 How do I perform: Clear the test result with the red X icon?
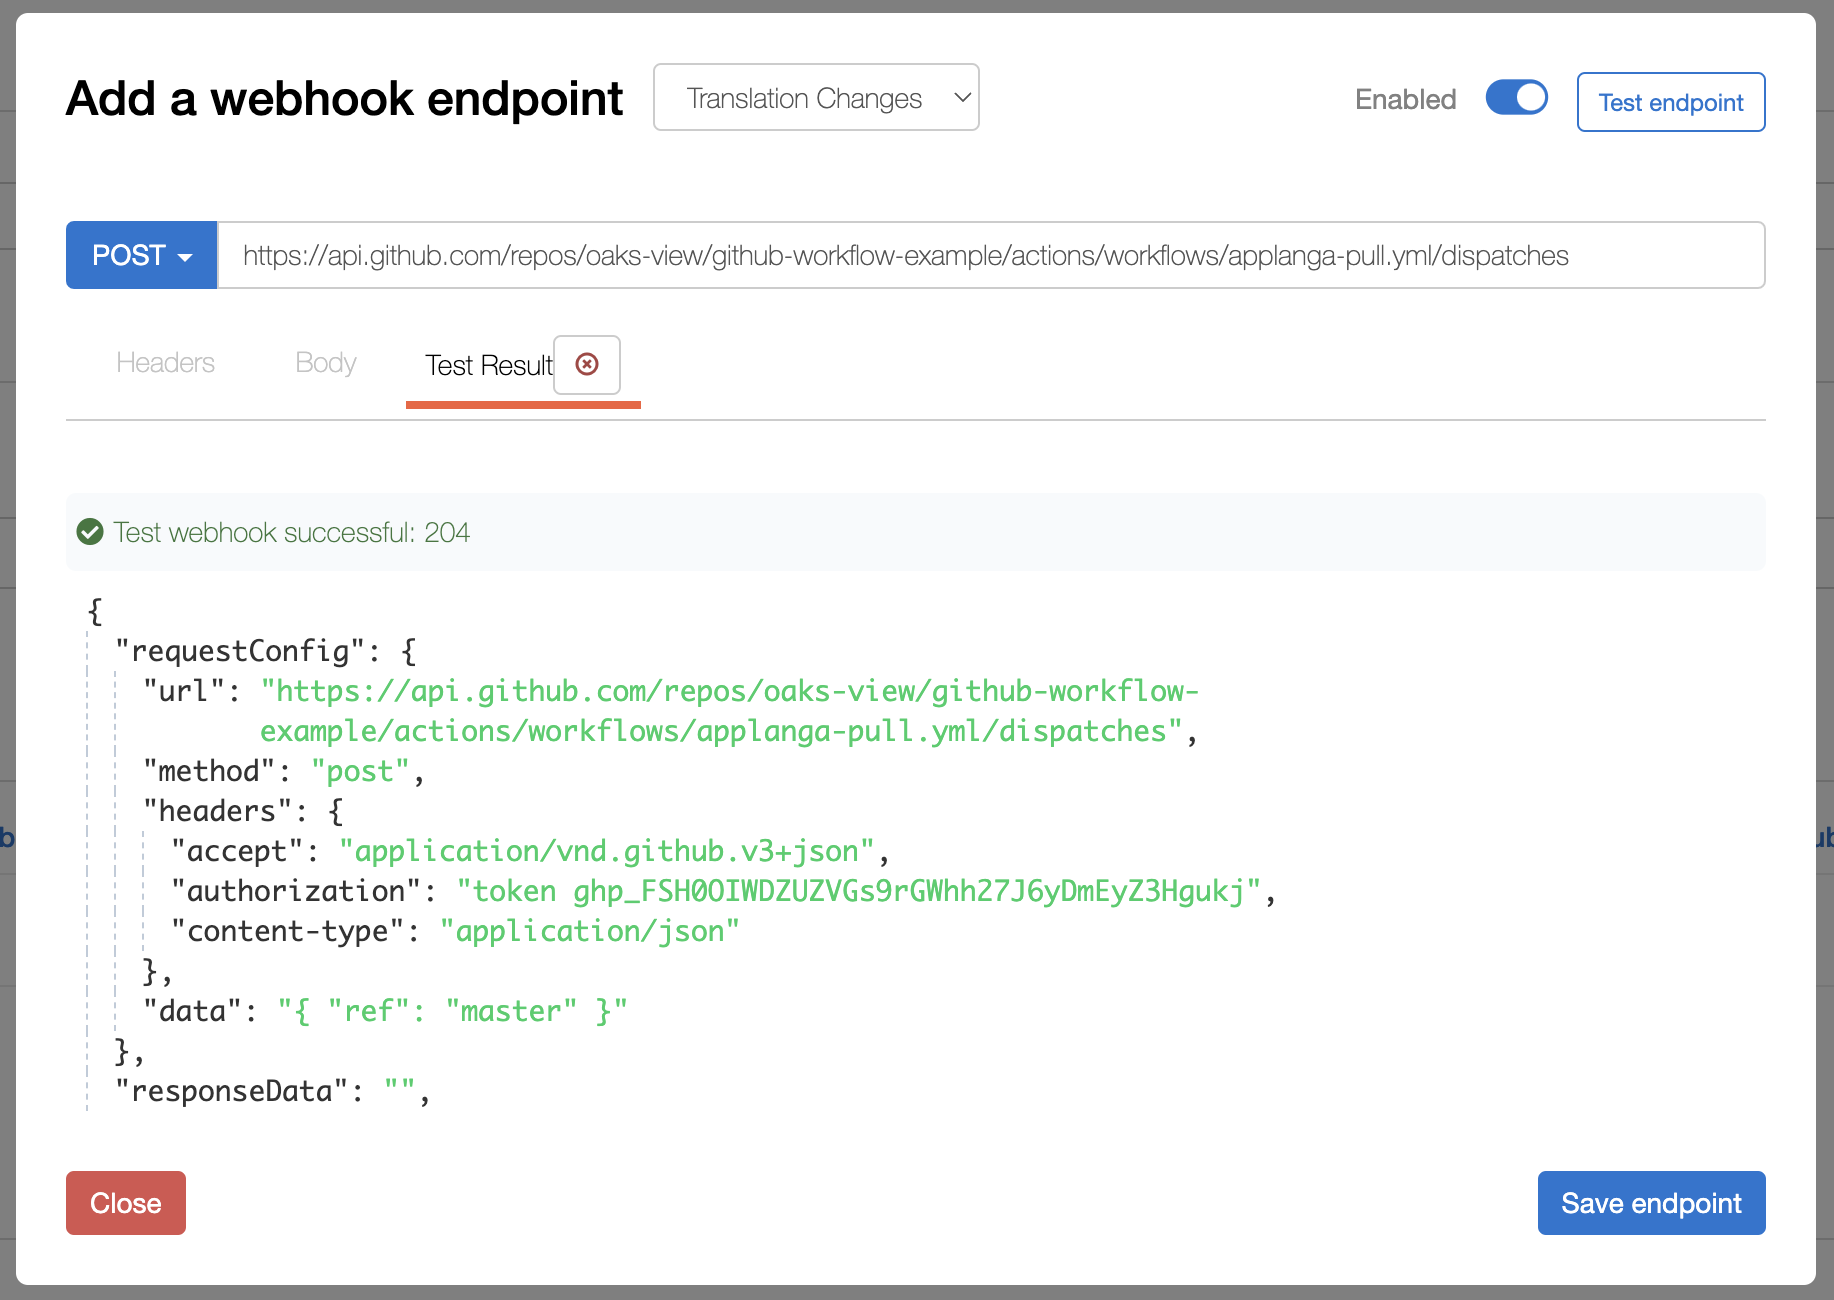[587, 364]
